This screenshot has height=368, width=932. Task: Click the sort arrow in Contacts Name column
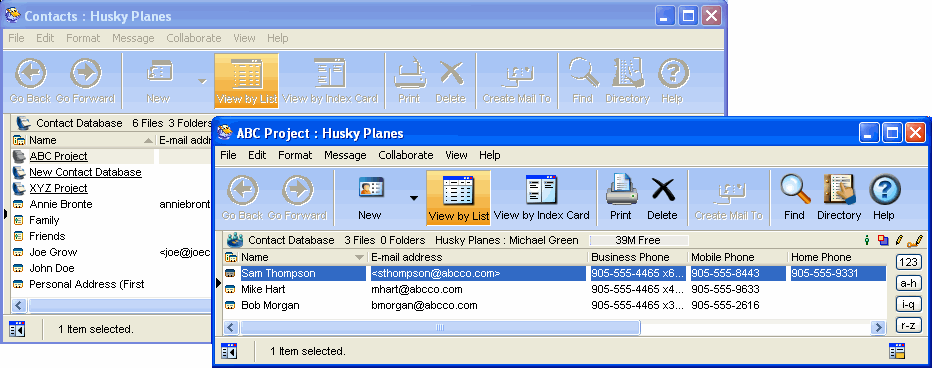tap(148, 141)
